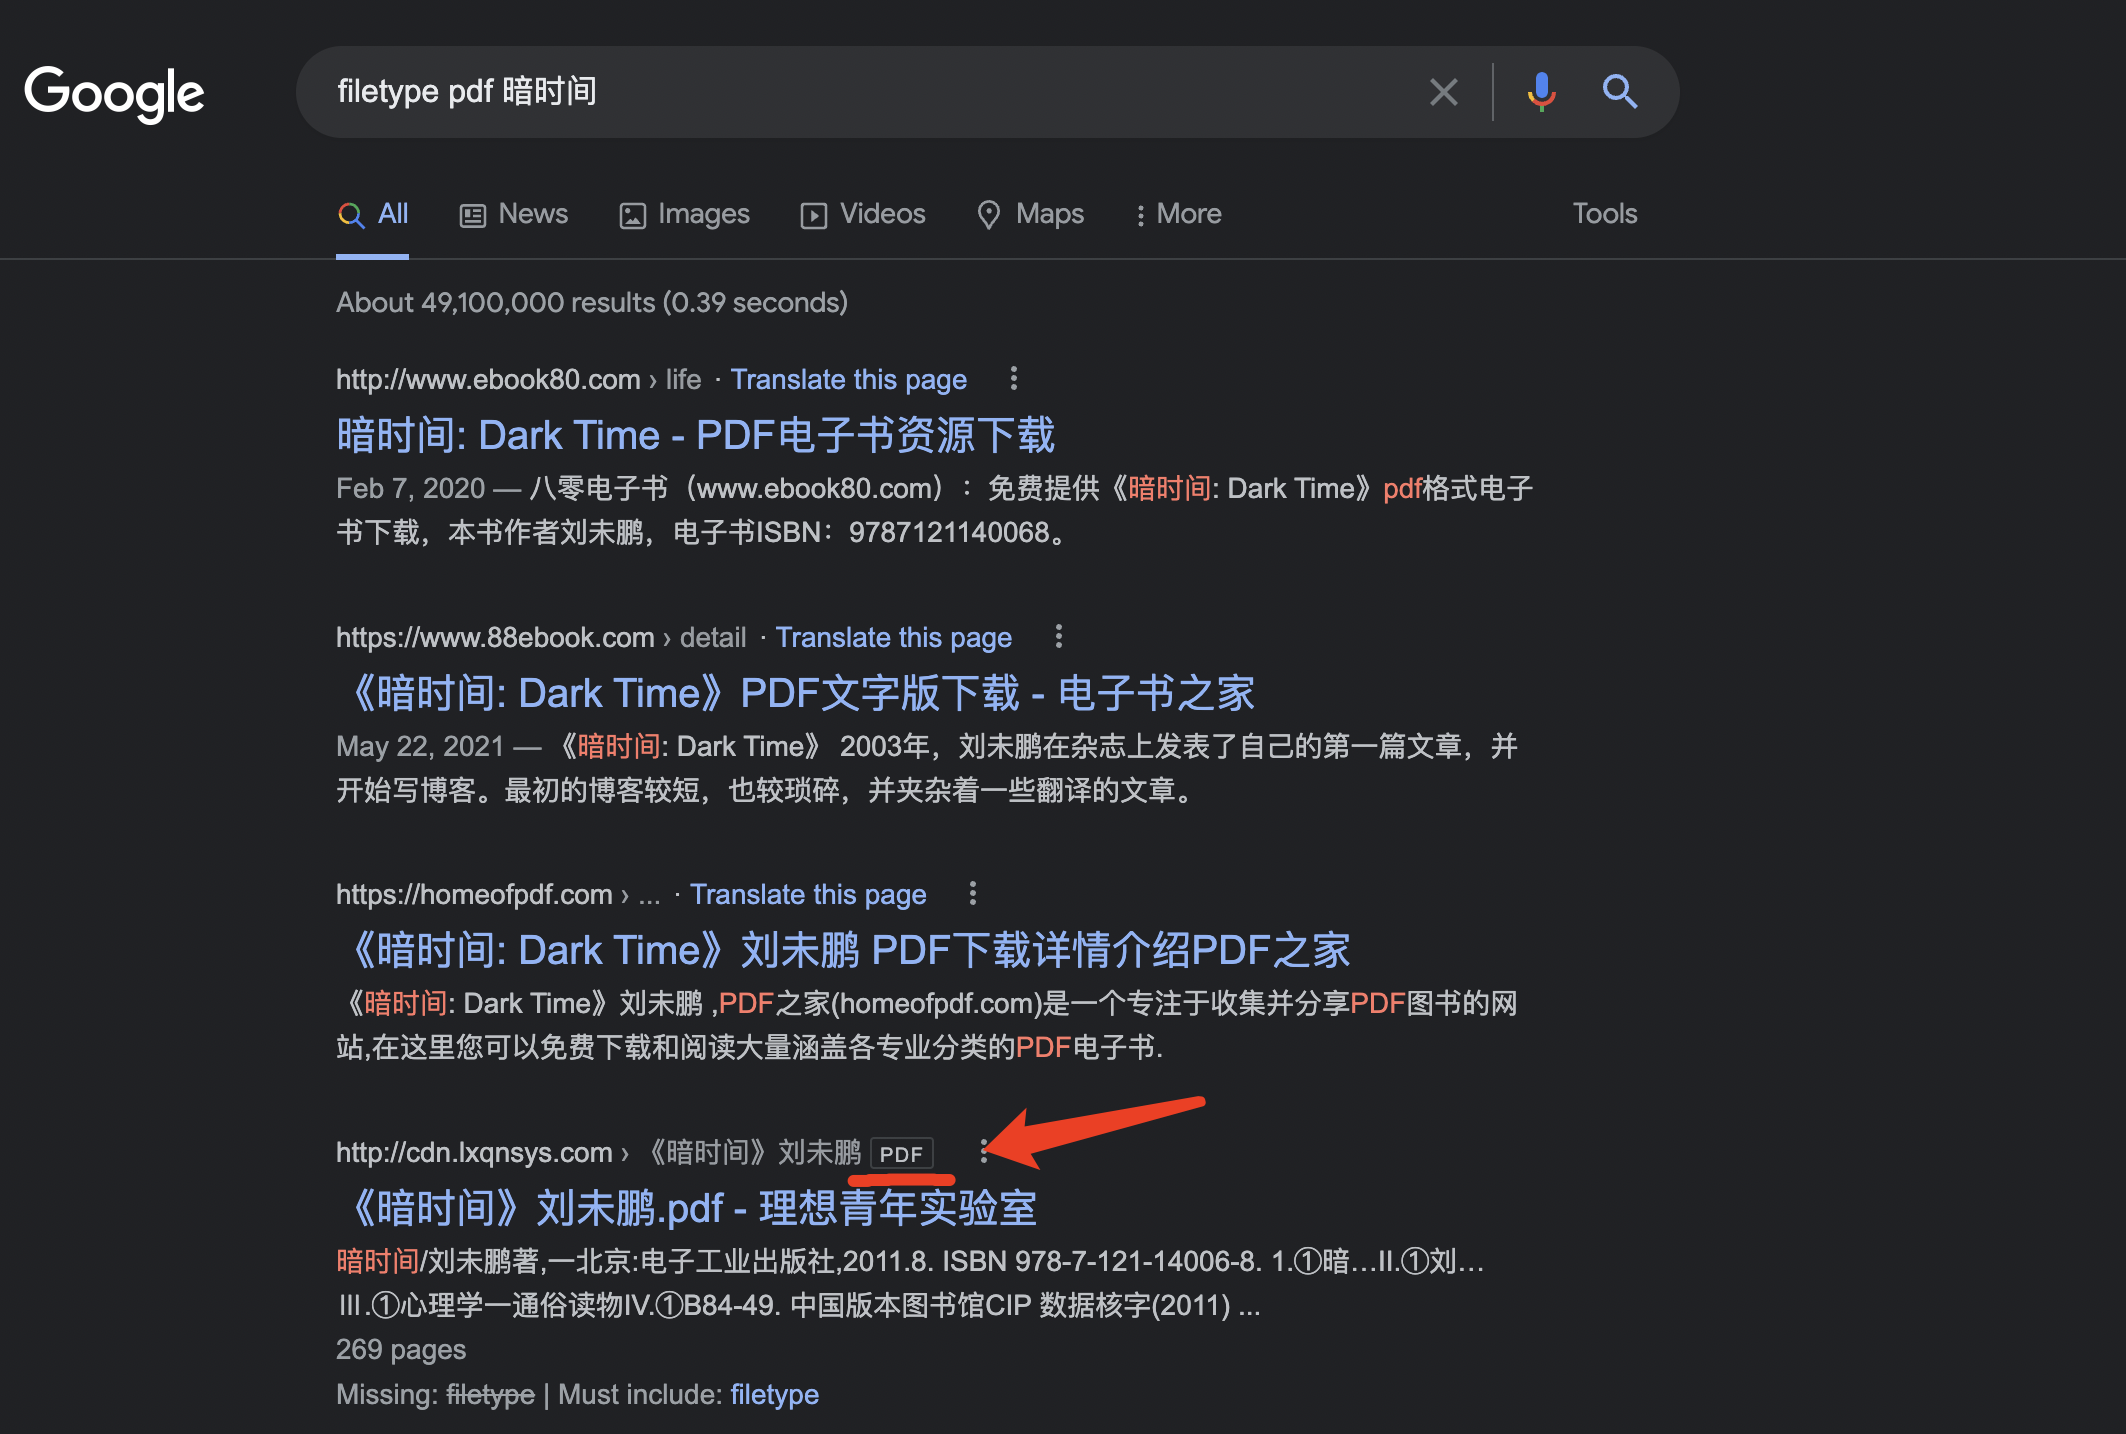2126x1434 pixels.
Task: Click the play icon beside Videos
Action: (814, 214)
